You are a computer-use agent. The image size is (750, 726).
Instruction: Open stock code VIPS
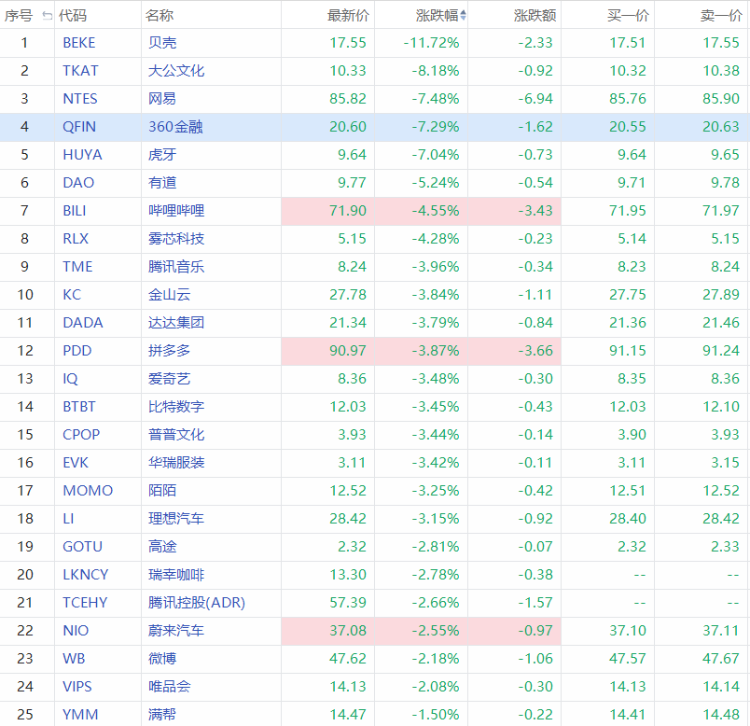coord(77,686)
